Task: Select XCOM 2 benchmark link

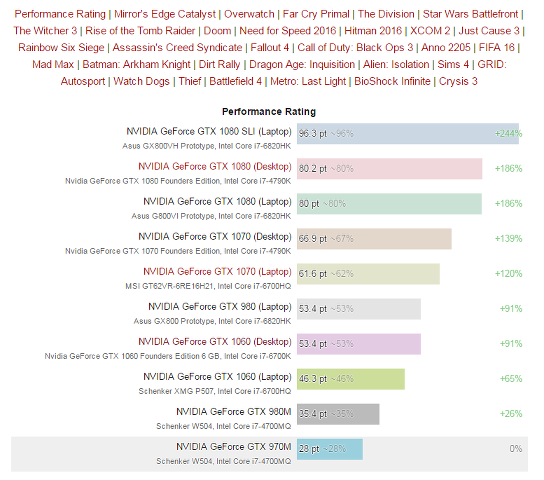Action: (x=430, y=31)
